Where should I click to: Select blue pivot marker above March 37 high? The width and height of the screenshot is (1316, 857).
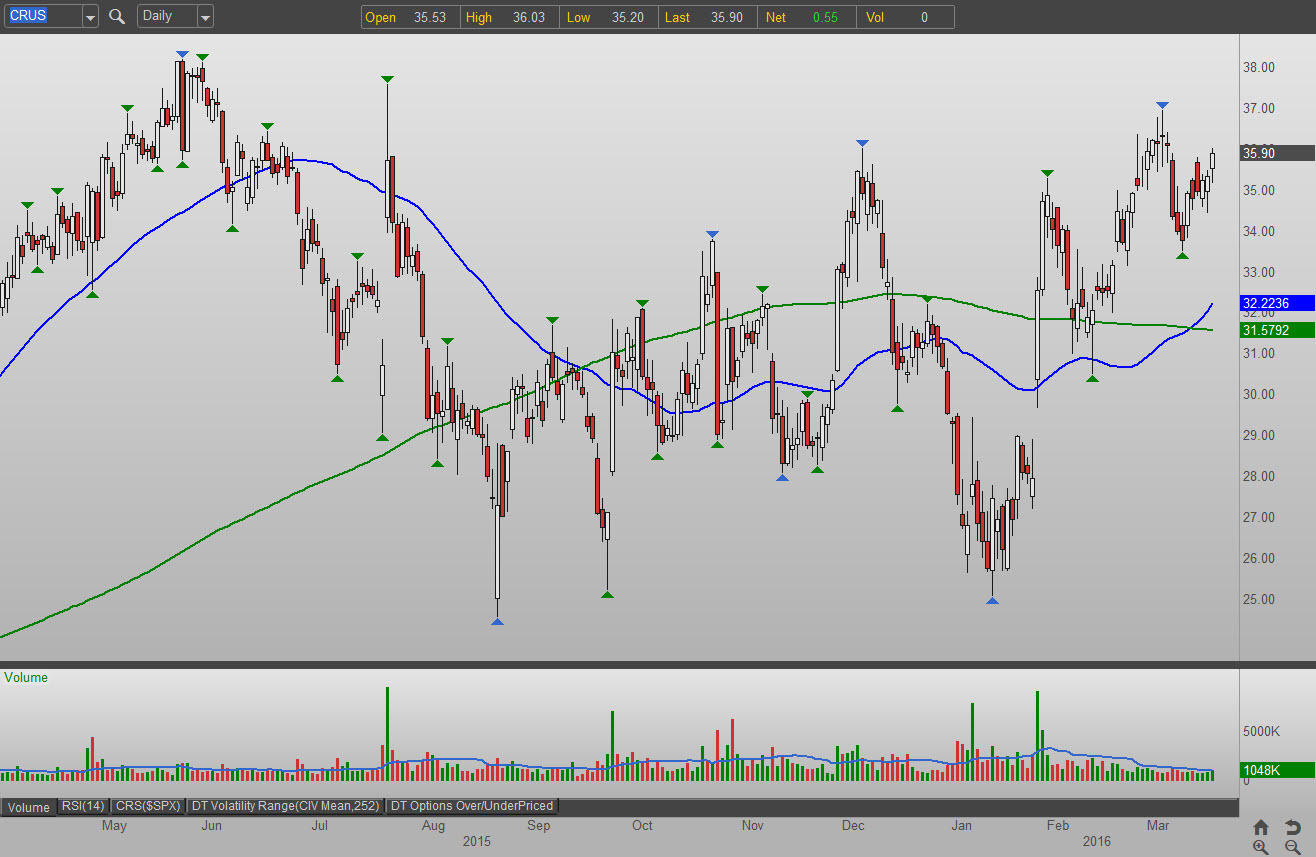click(x=1162, y=105)
